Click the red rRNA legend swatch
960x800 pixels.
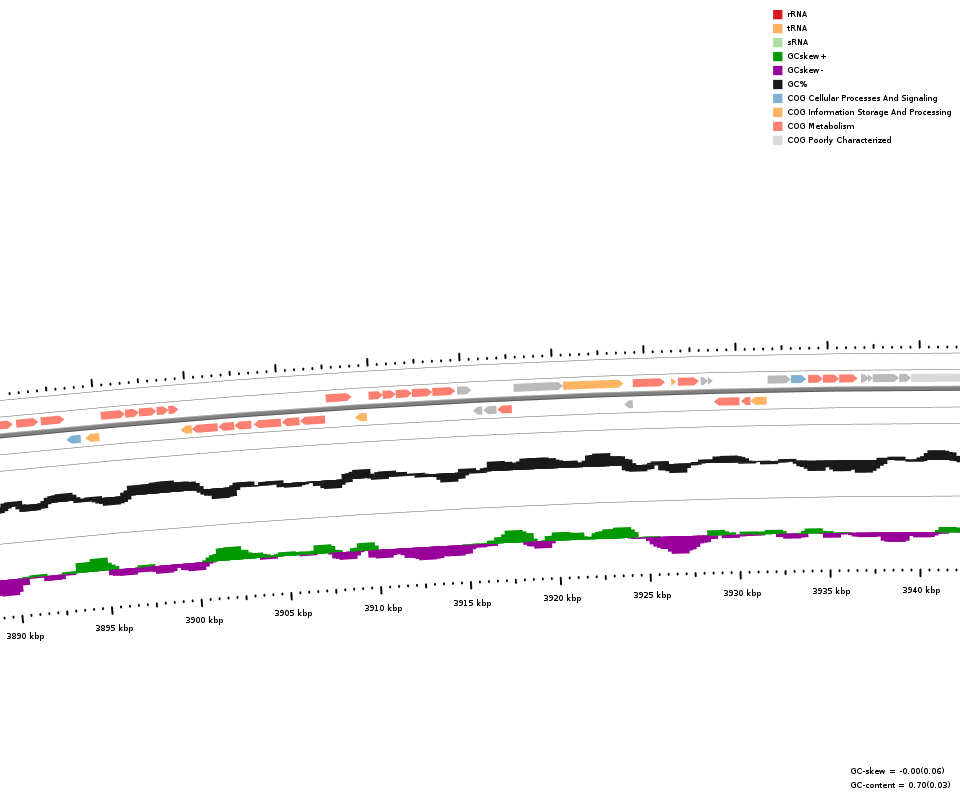click(778, 14)
